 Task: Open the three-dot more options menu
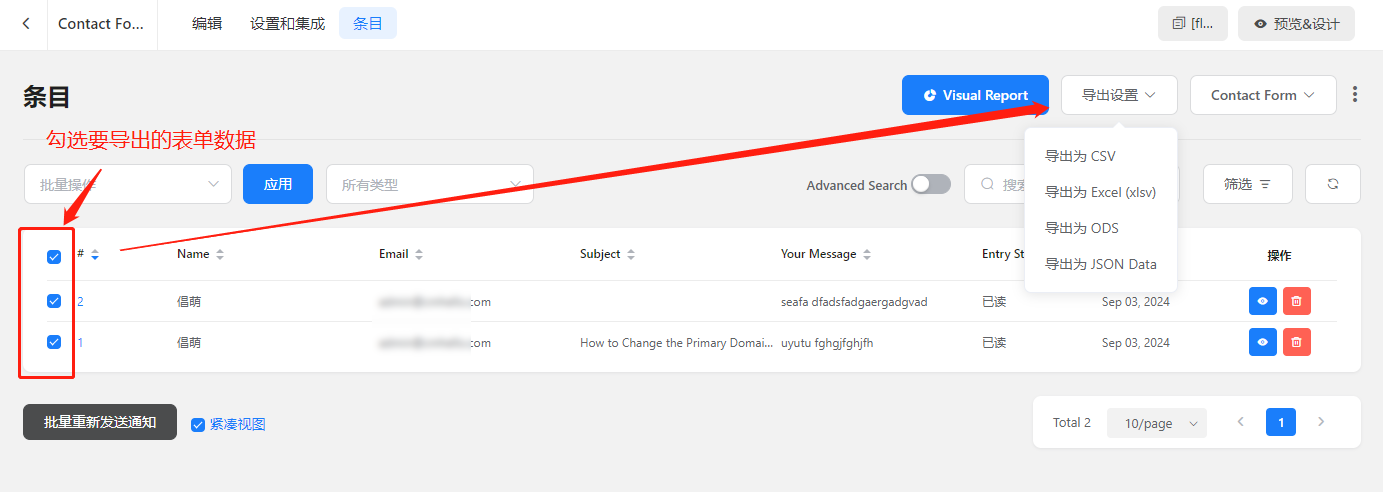tap(1355, 95)
